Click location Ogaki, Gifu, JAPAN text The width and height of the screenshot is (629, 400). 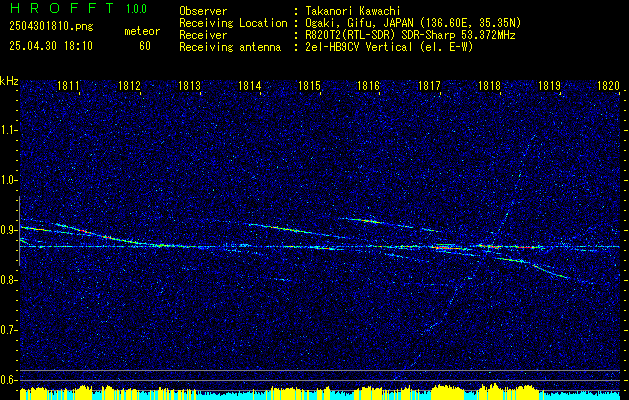coord(413,23)
